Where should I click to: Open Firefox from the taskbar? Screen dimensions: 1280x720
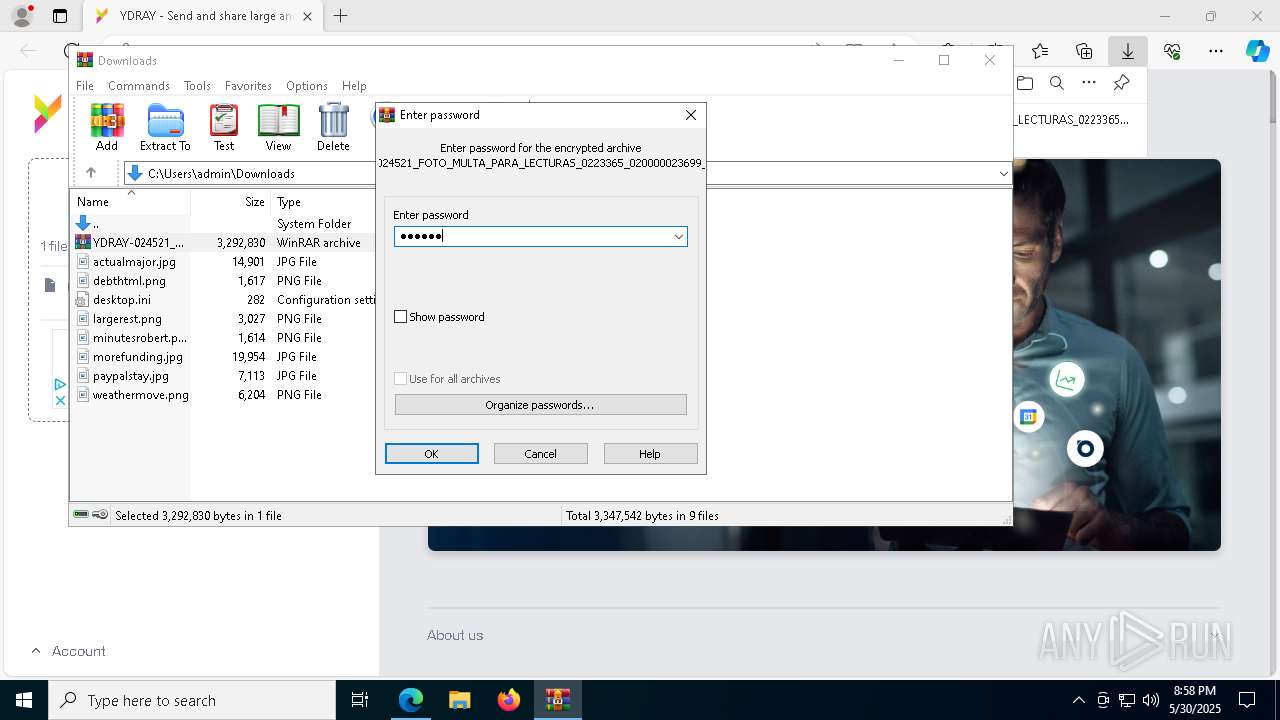tap(509, 700)
